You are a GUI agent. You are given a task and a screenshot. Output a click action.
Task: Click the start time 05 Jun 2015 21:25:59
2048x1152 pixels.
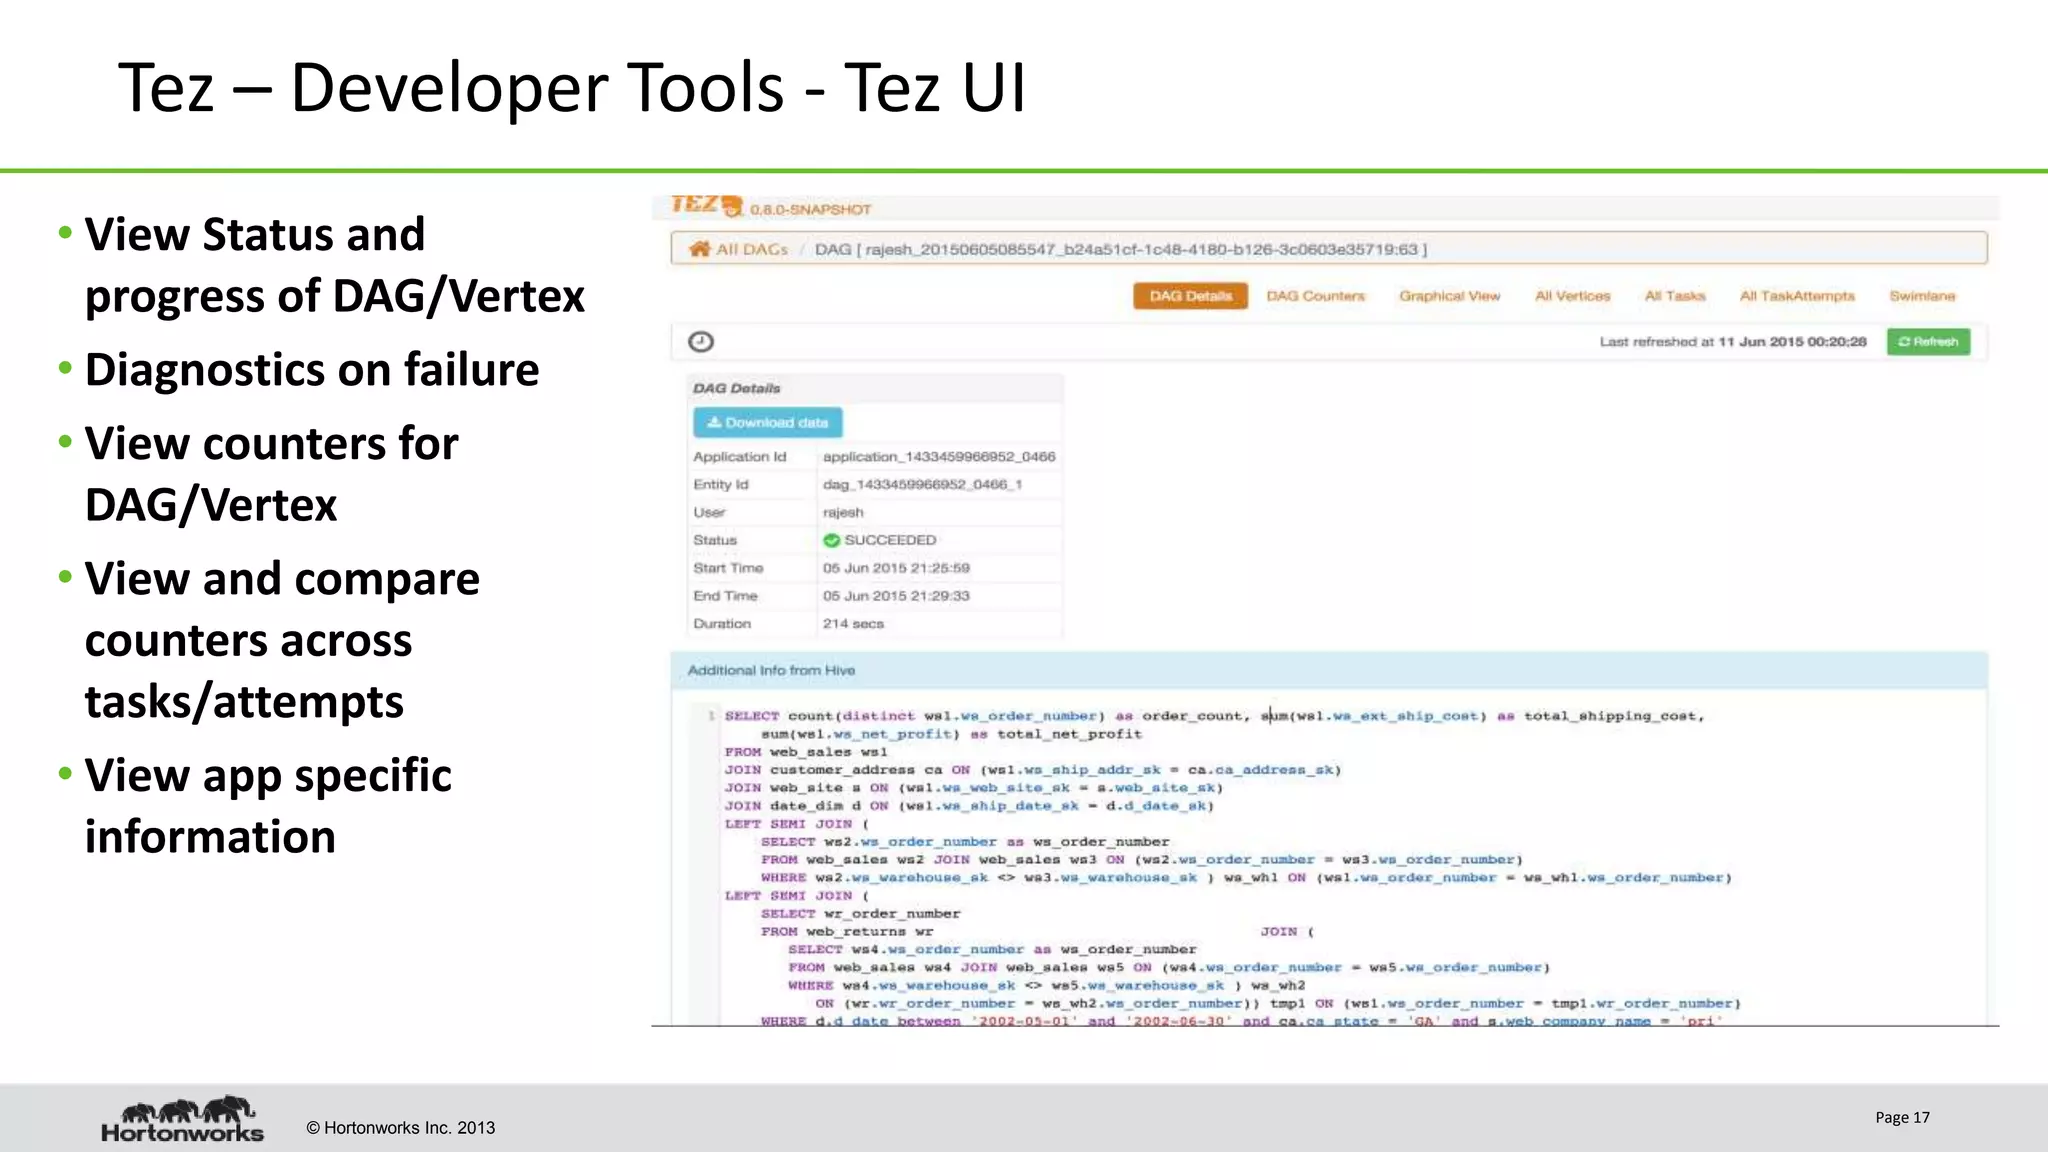(x=896, y=568)
